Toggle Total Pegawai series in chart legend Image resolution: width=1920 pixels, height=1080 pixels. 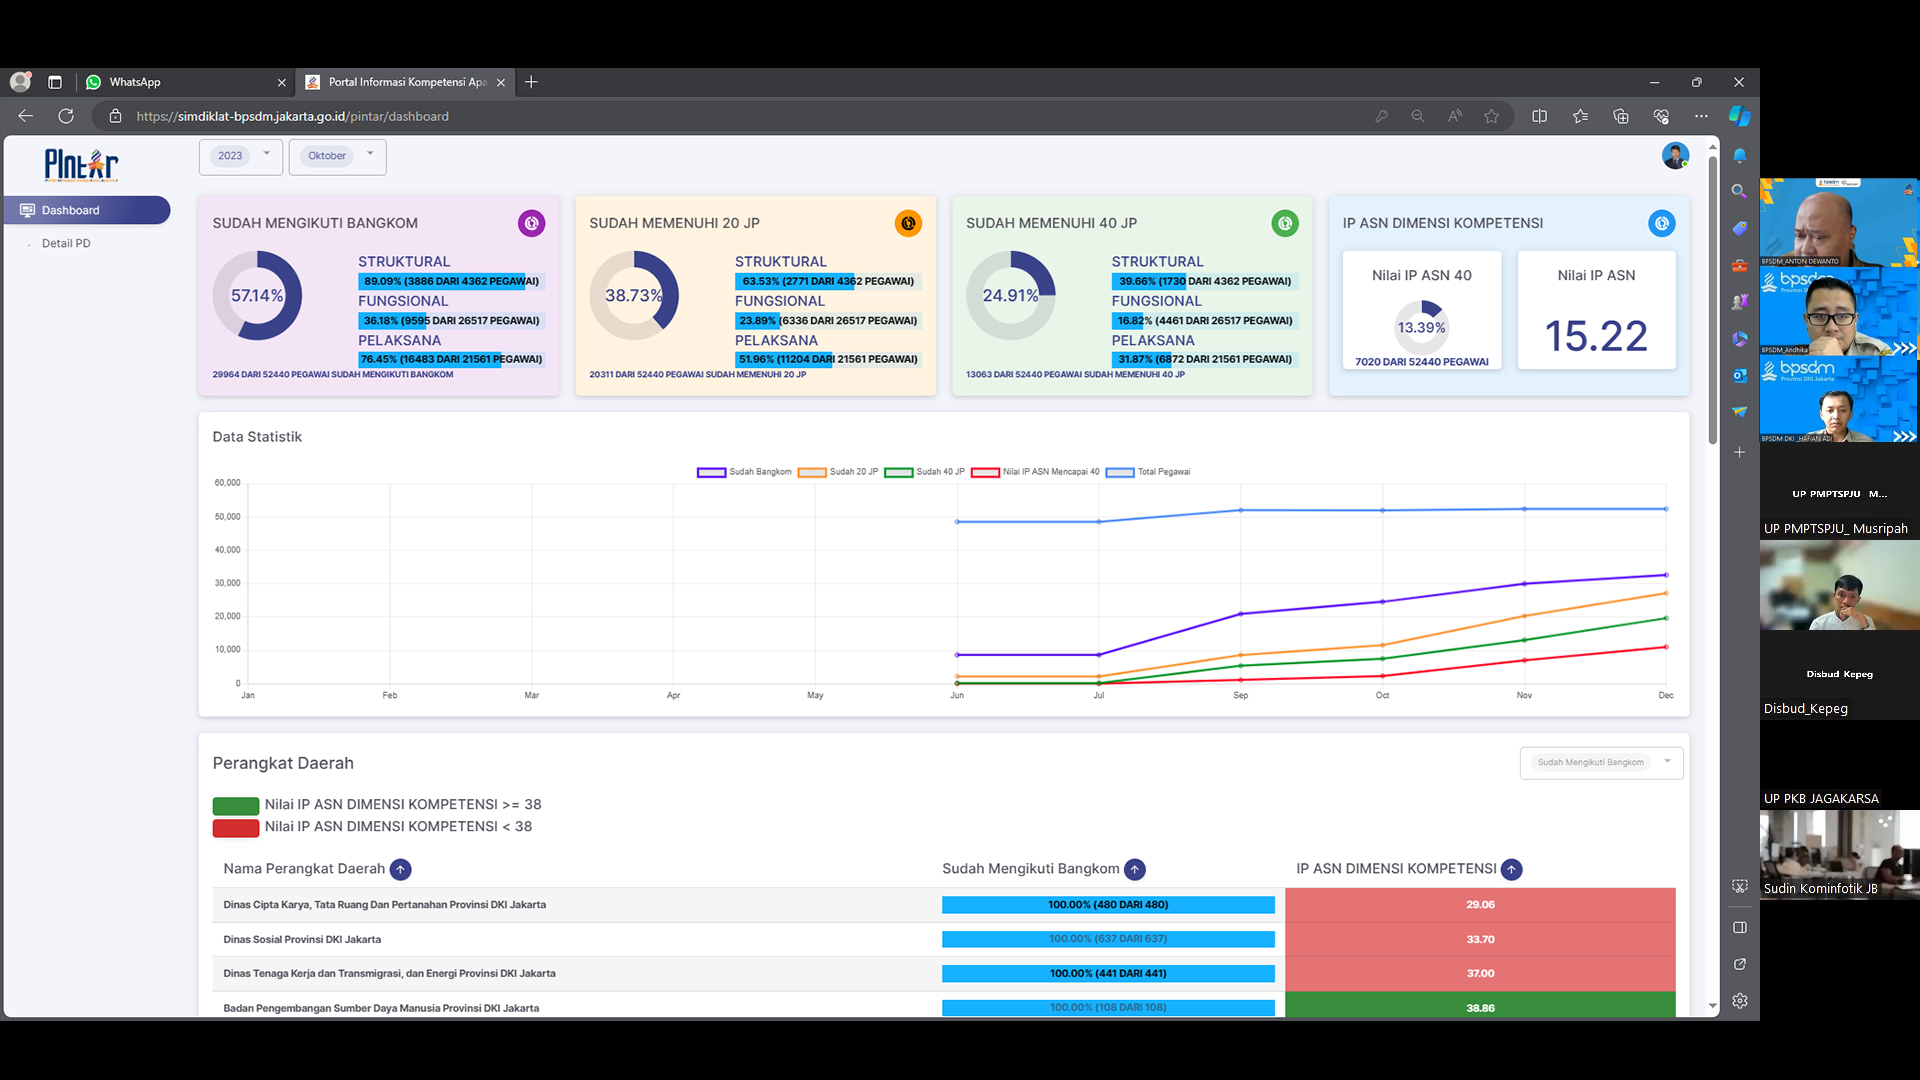[1148, 472]
